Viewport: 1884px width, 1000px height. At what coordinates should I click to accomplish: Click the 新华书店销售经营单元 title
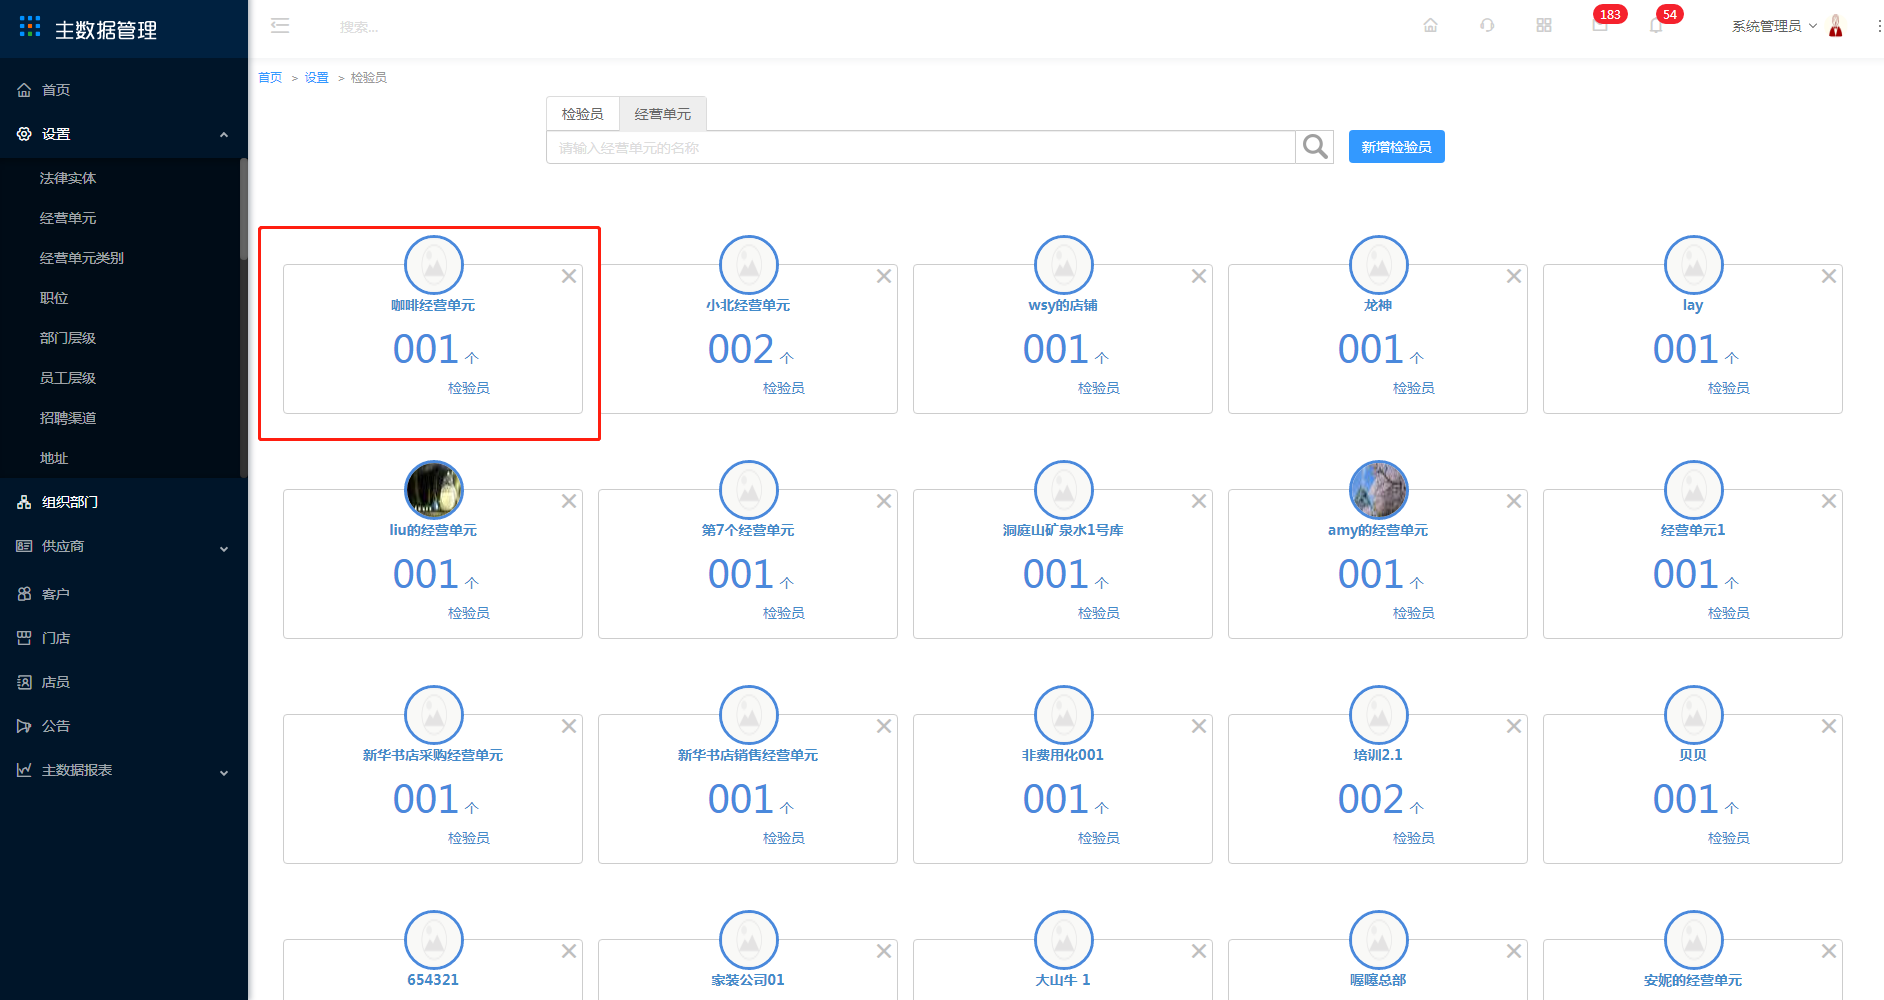pyautogui.click(x=748, y=755)
